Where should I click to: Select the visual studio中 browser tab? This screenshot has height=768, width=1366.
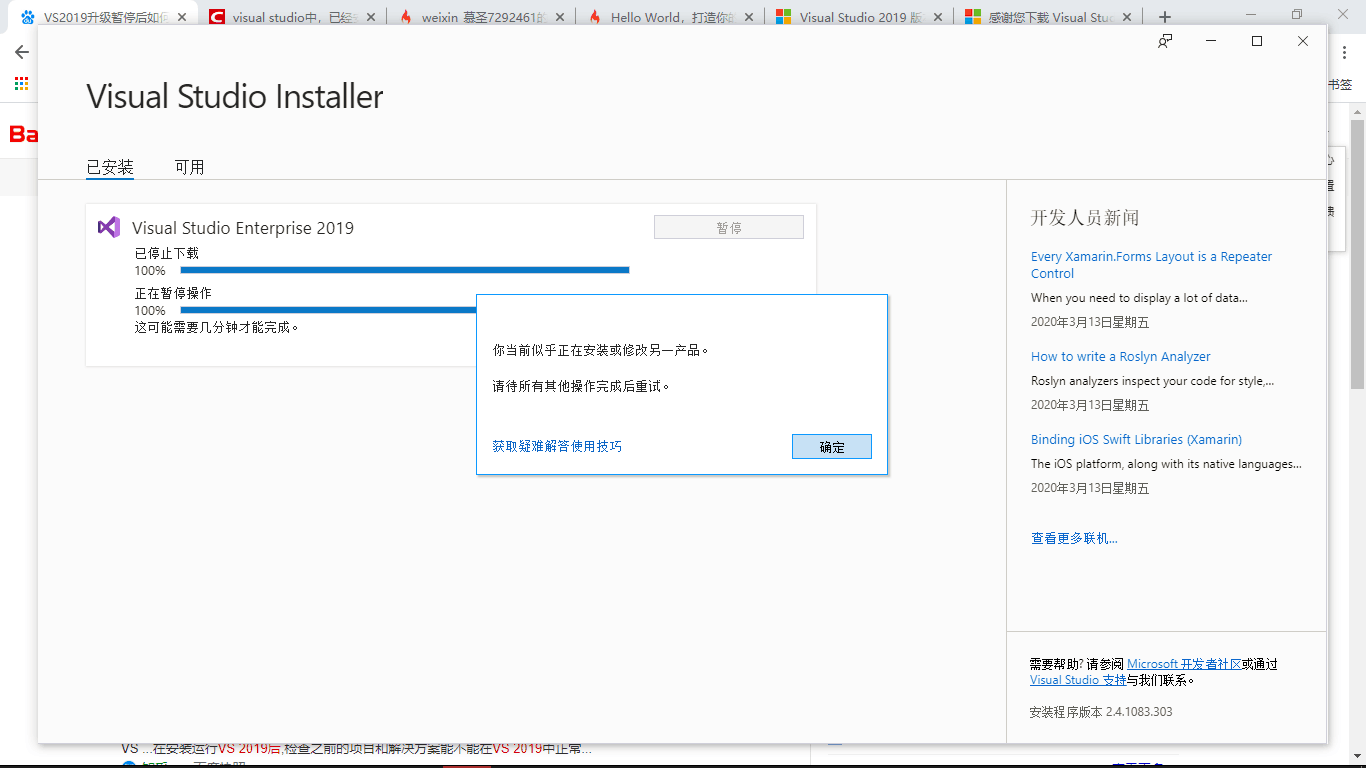(x=291, y=17)
